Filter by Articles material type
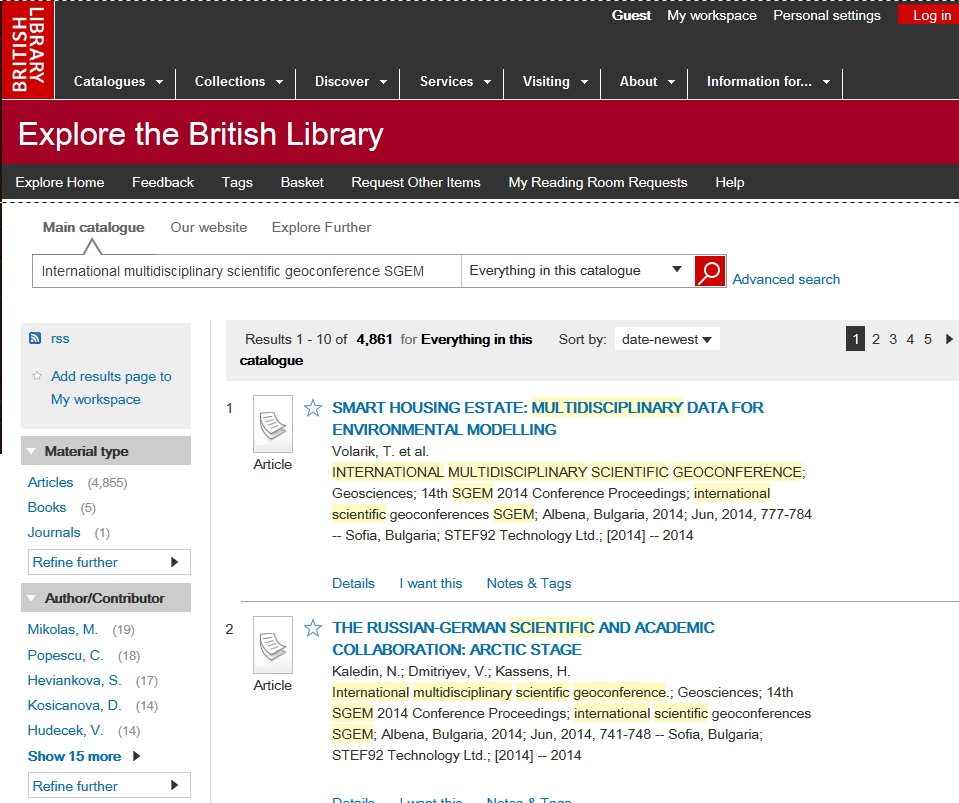 50,483
